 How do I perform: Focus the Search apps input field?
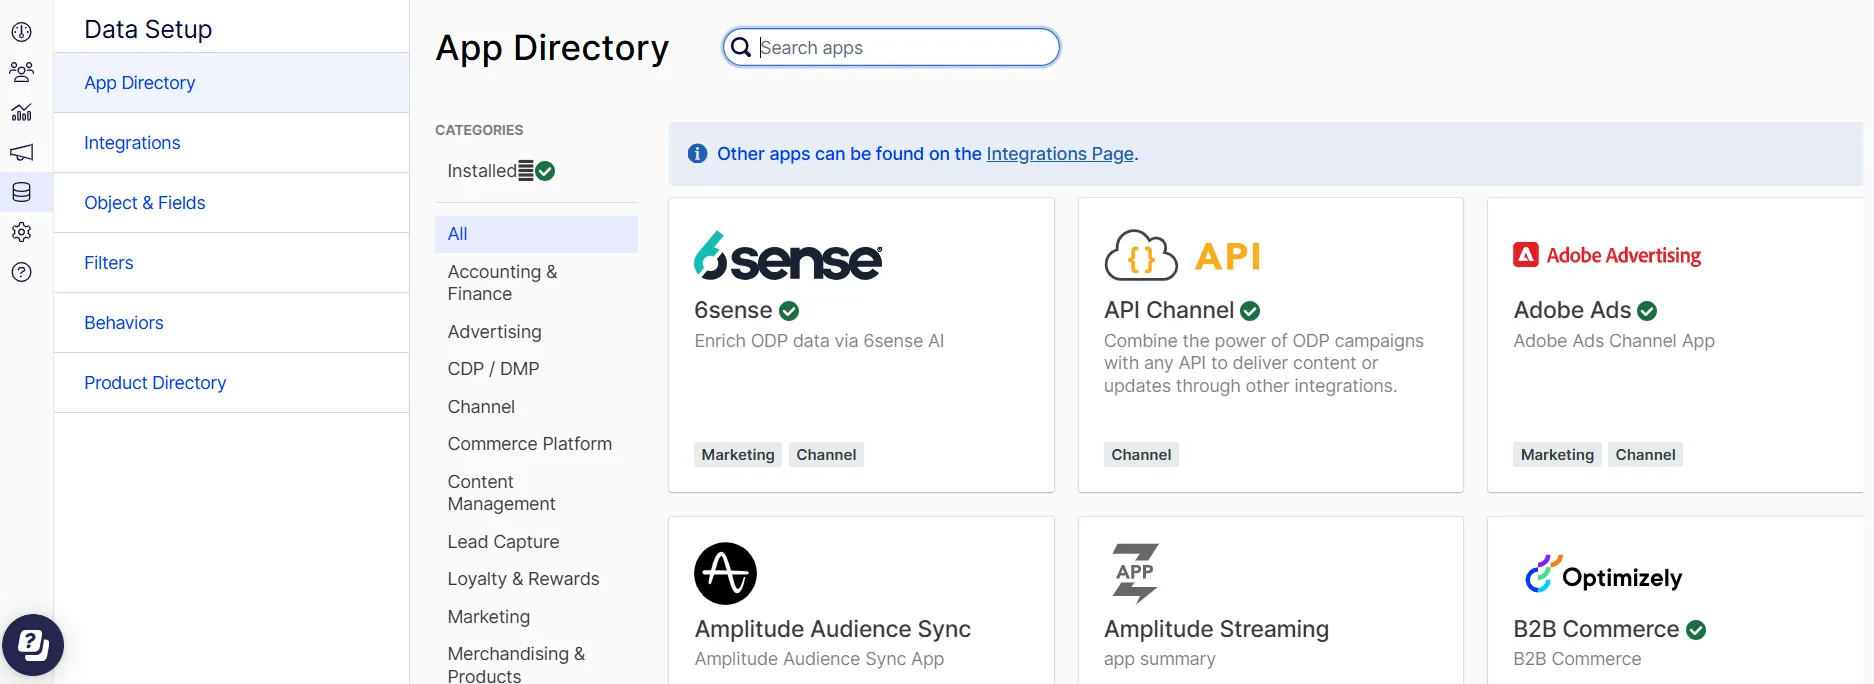tap(891, 47)
